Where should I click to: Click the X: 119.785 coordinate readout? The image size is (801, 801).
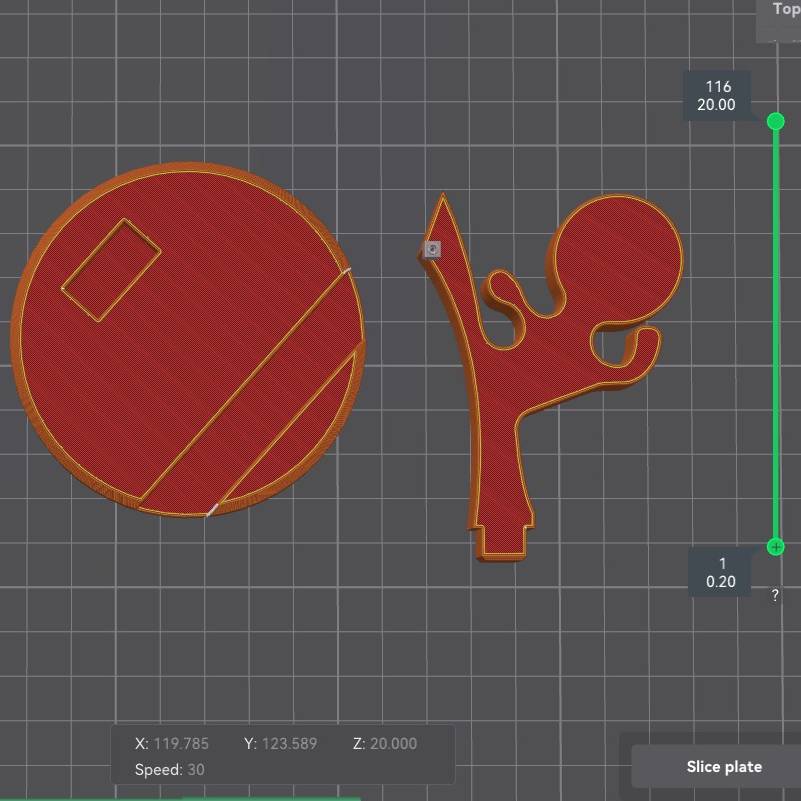[172, 743]
